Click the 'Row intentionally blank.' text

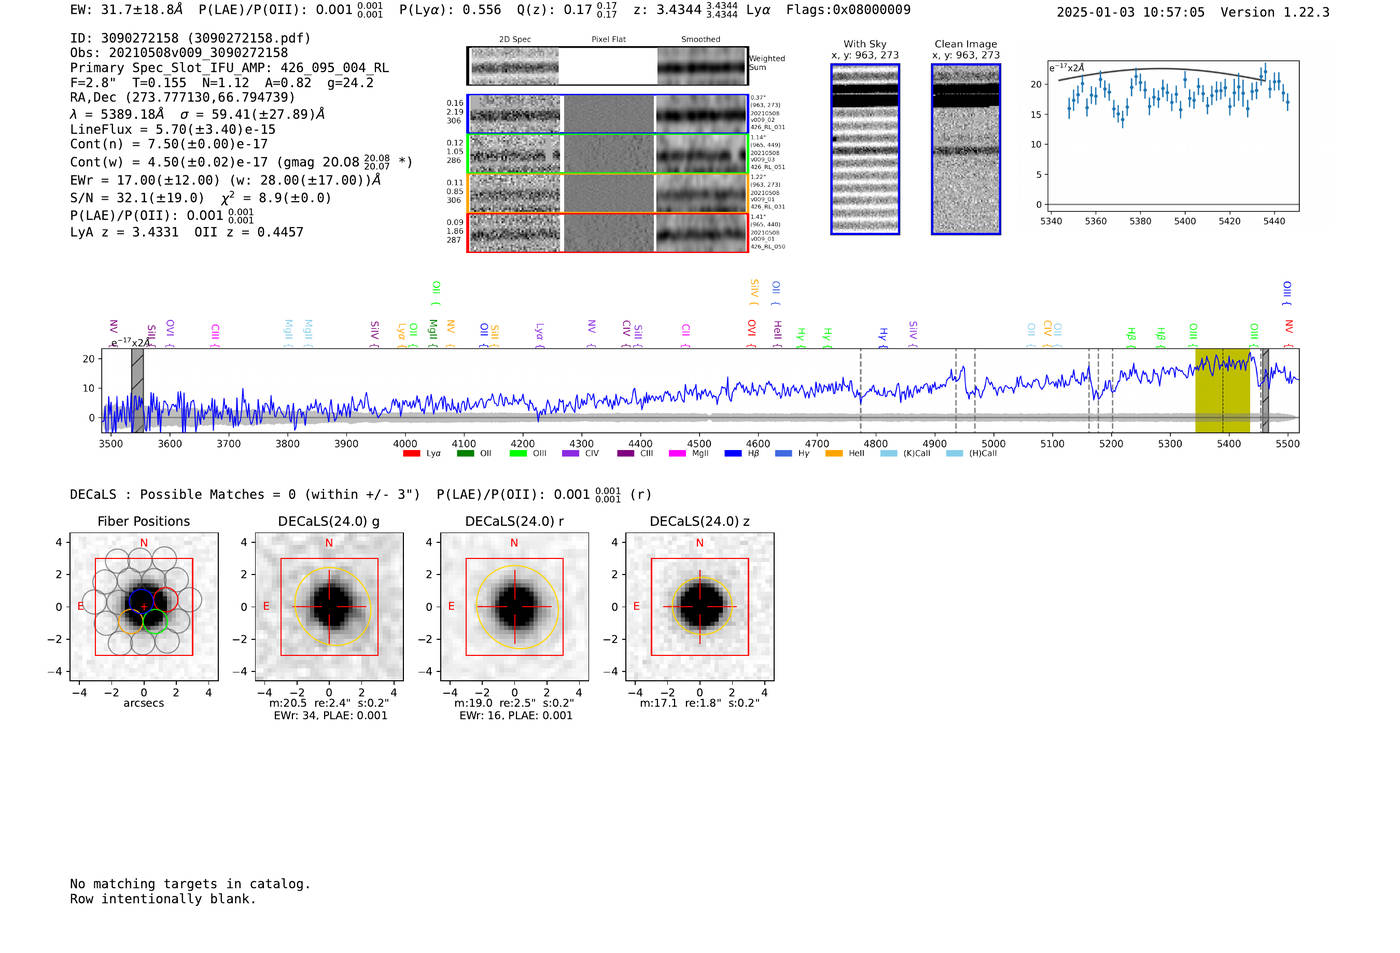(163, 899)
